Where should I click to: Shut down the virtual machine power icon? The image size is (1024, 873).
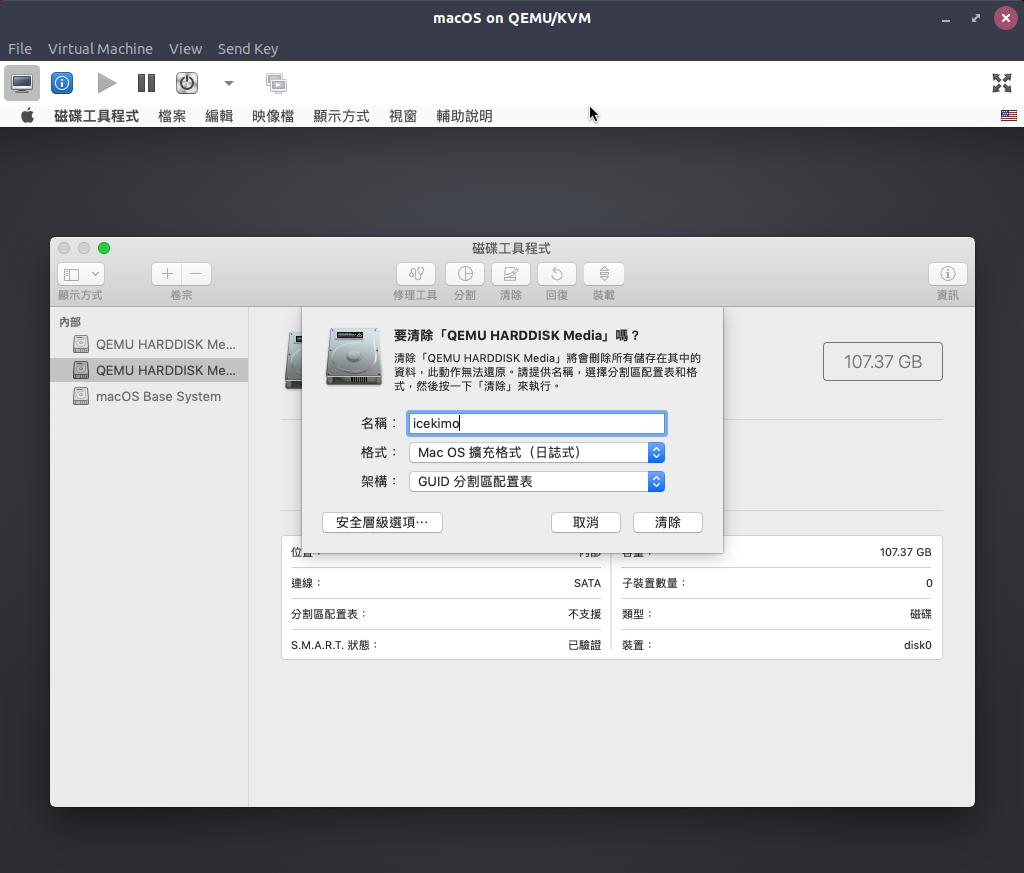point(187,83)
